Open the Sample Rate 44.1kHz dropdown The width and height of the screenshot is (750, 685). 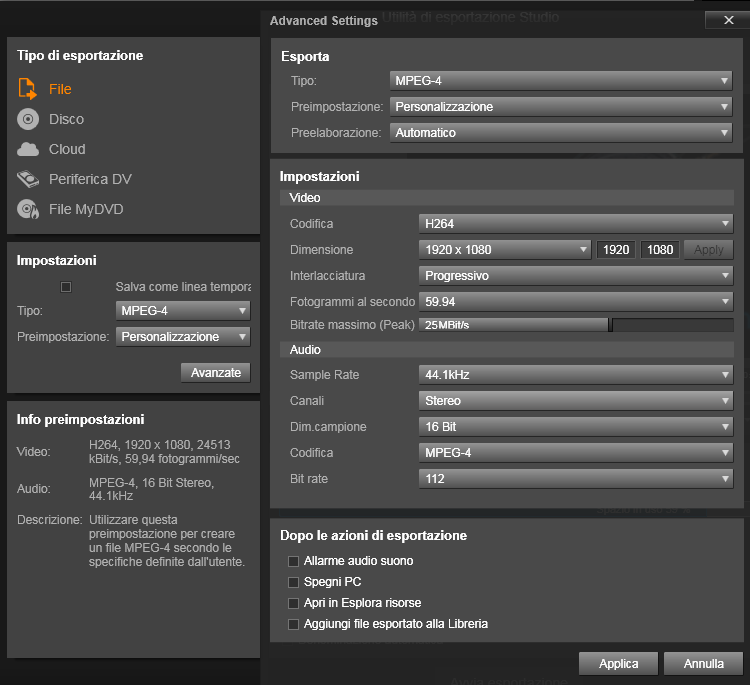tap(575, 375)
